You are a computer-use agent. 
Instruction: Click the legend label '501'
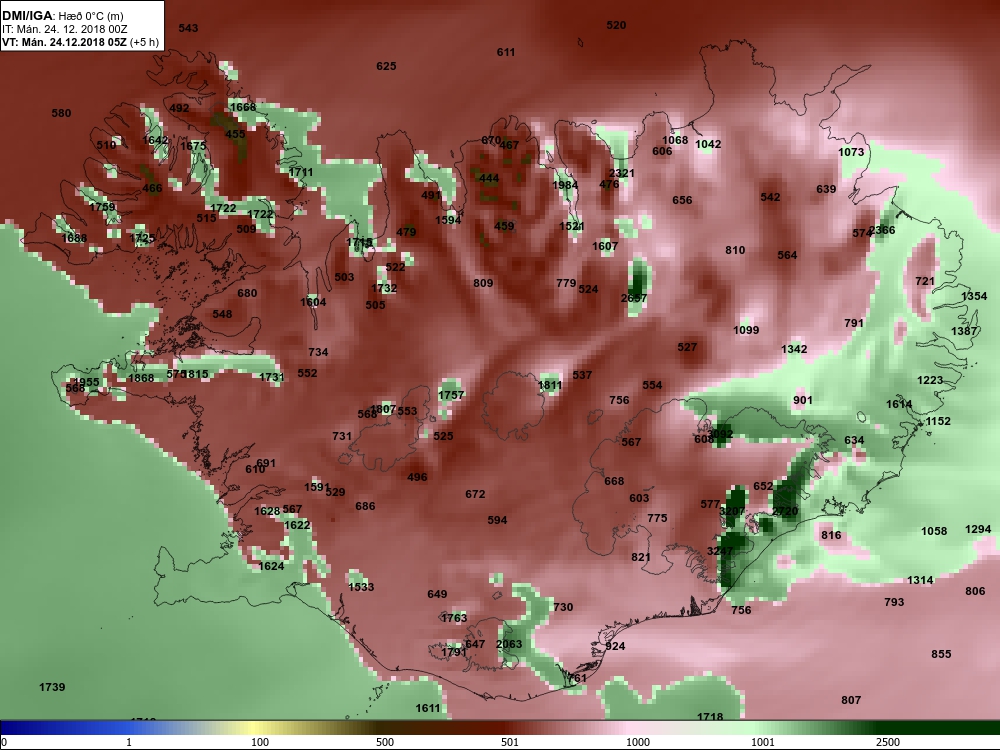tap(510, 742)
